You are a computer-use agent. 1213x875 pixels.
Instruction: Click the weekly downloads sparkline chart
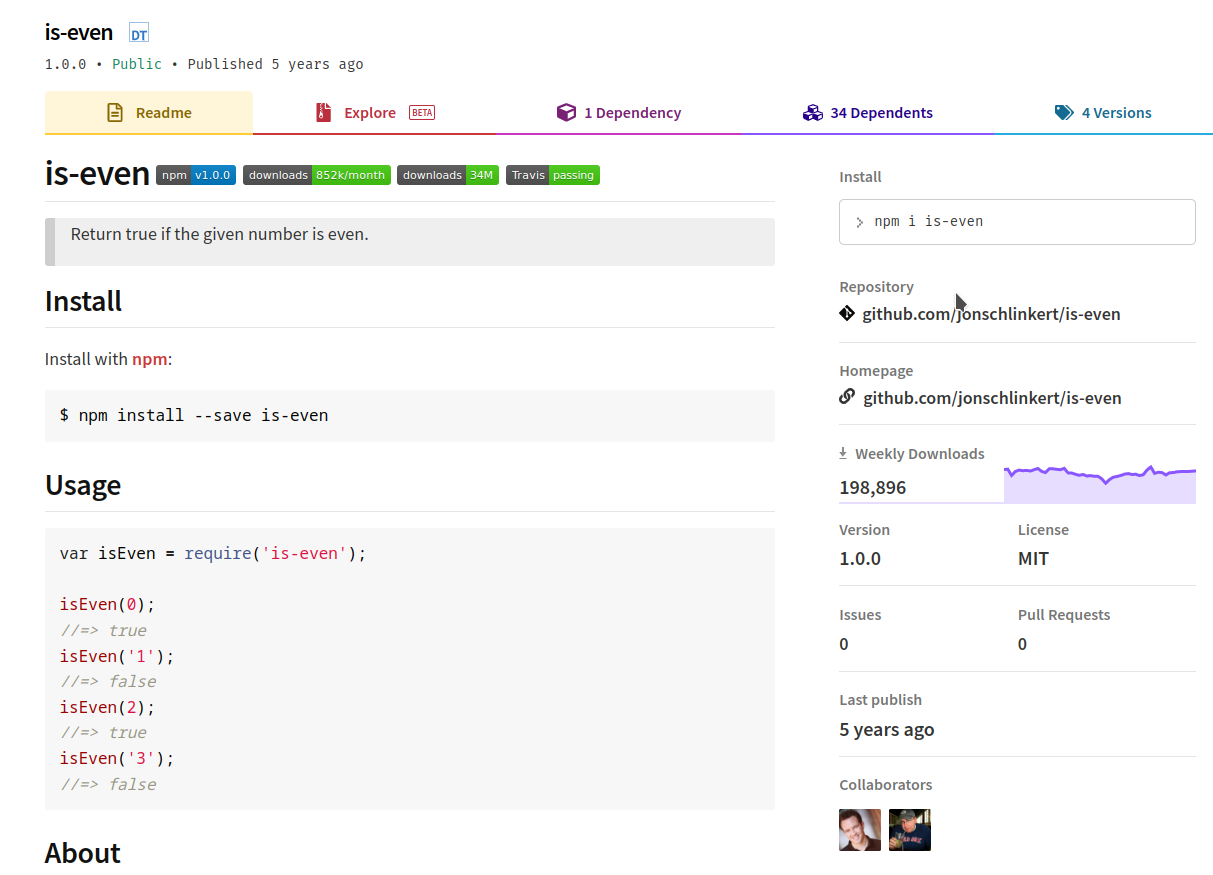[x=1100, y=484]
